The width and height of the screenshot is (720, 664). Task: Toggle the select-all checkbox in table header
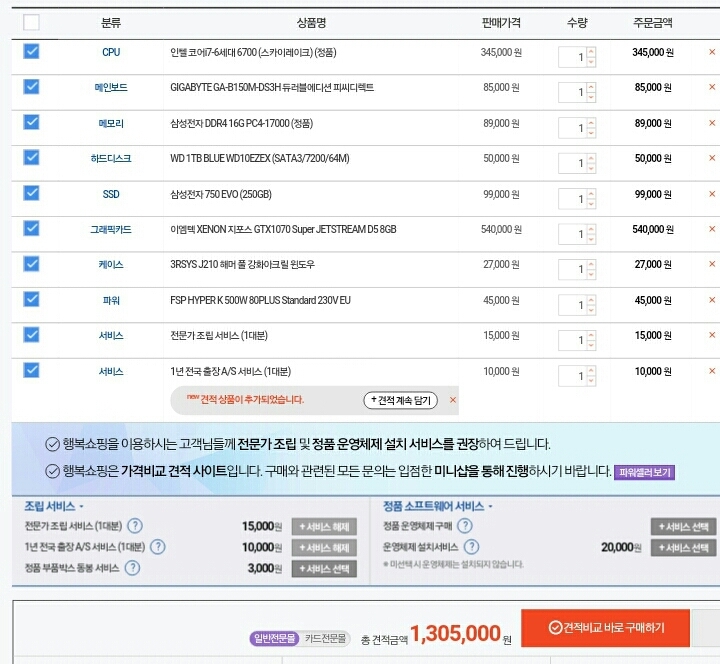(31, 22)
